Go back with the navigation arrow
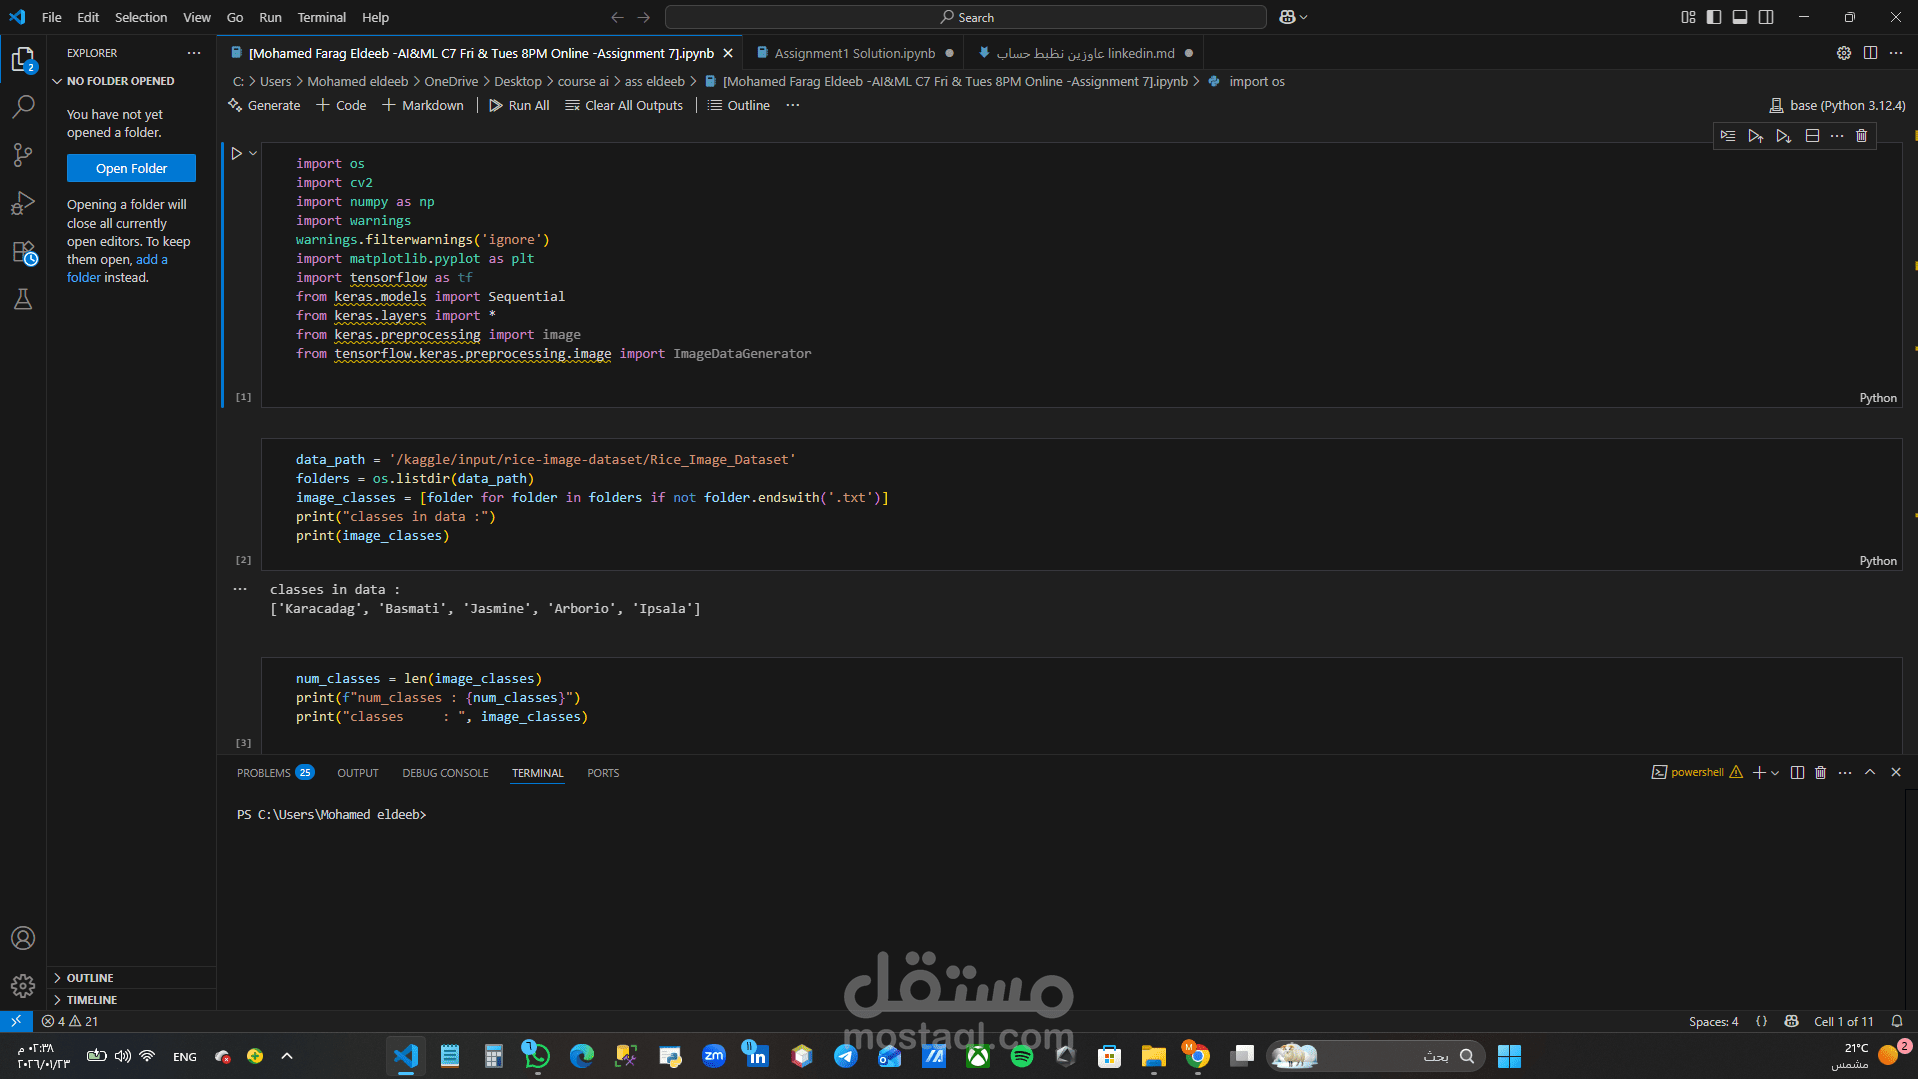 pyautogui.click(x=617, y=17)
